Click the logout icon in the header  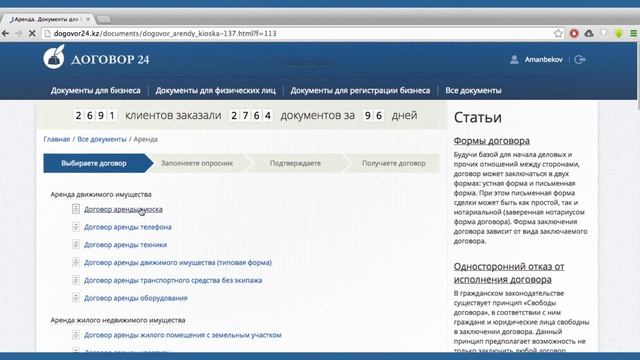click(x=580, y=60)
